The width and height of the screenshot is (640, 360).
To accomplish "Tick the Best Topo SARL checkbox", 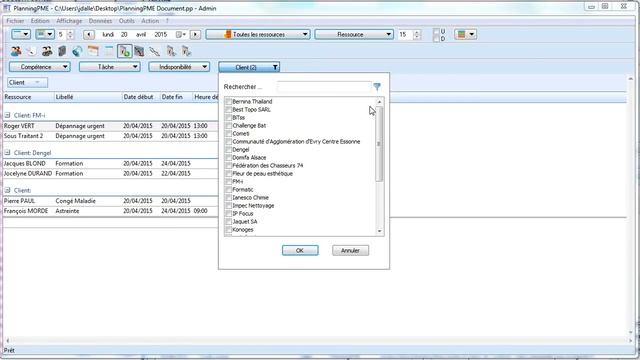I will pyautogui.click(x=229, y=109).
